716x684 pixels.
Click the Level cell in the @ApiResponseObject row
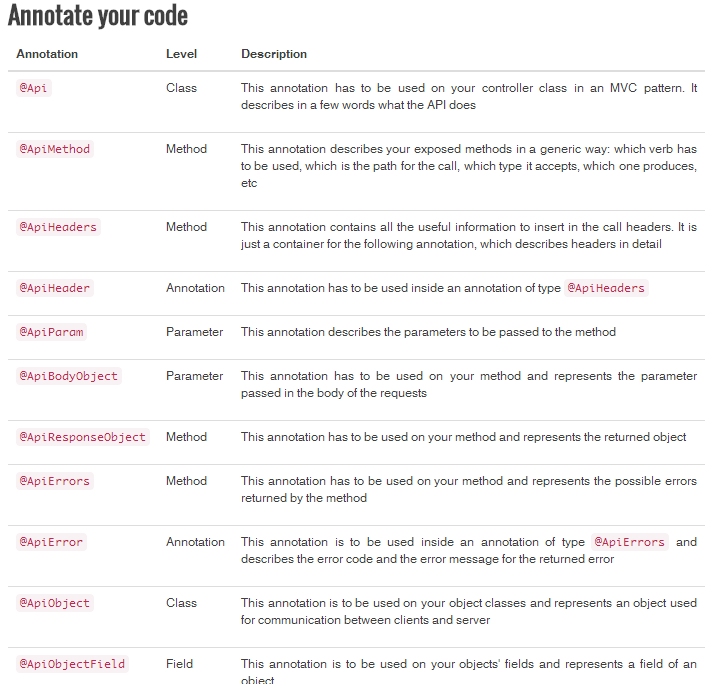186,437
